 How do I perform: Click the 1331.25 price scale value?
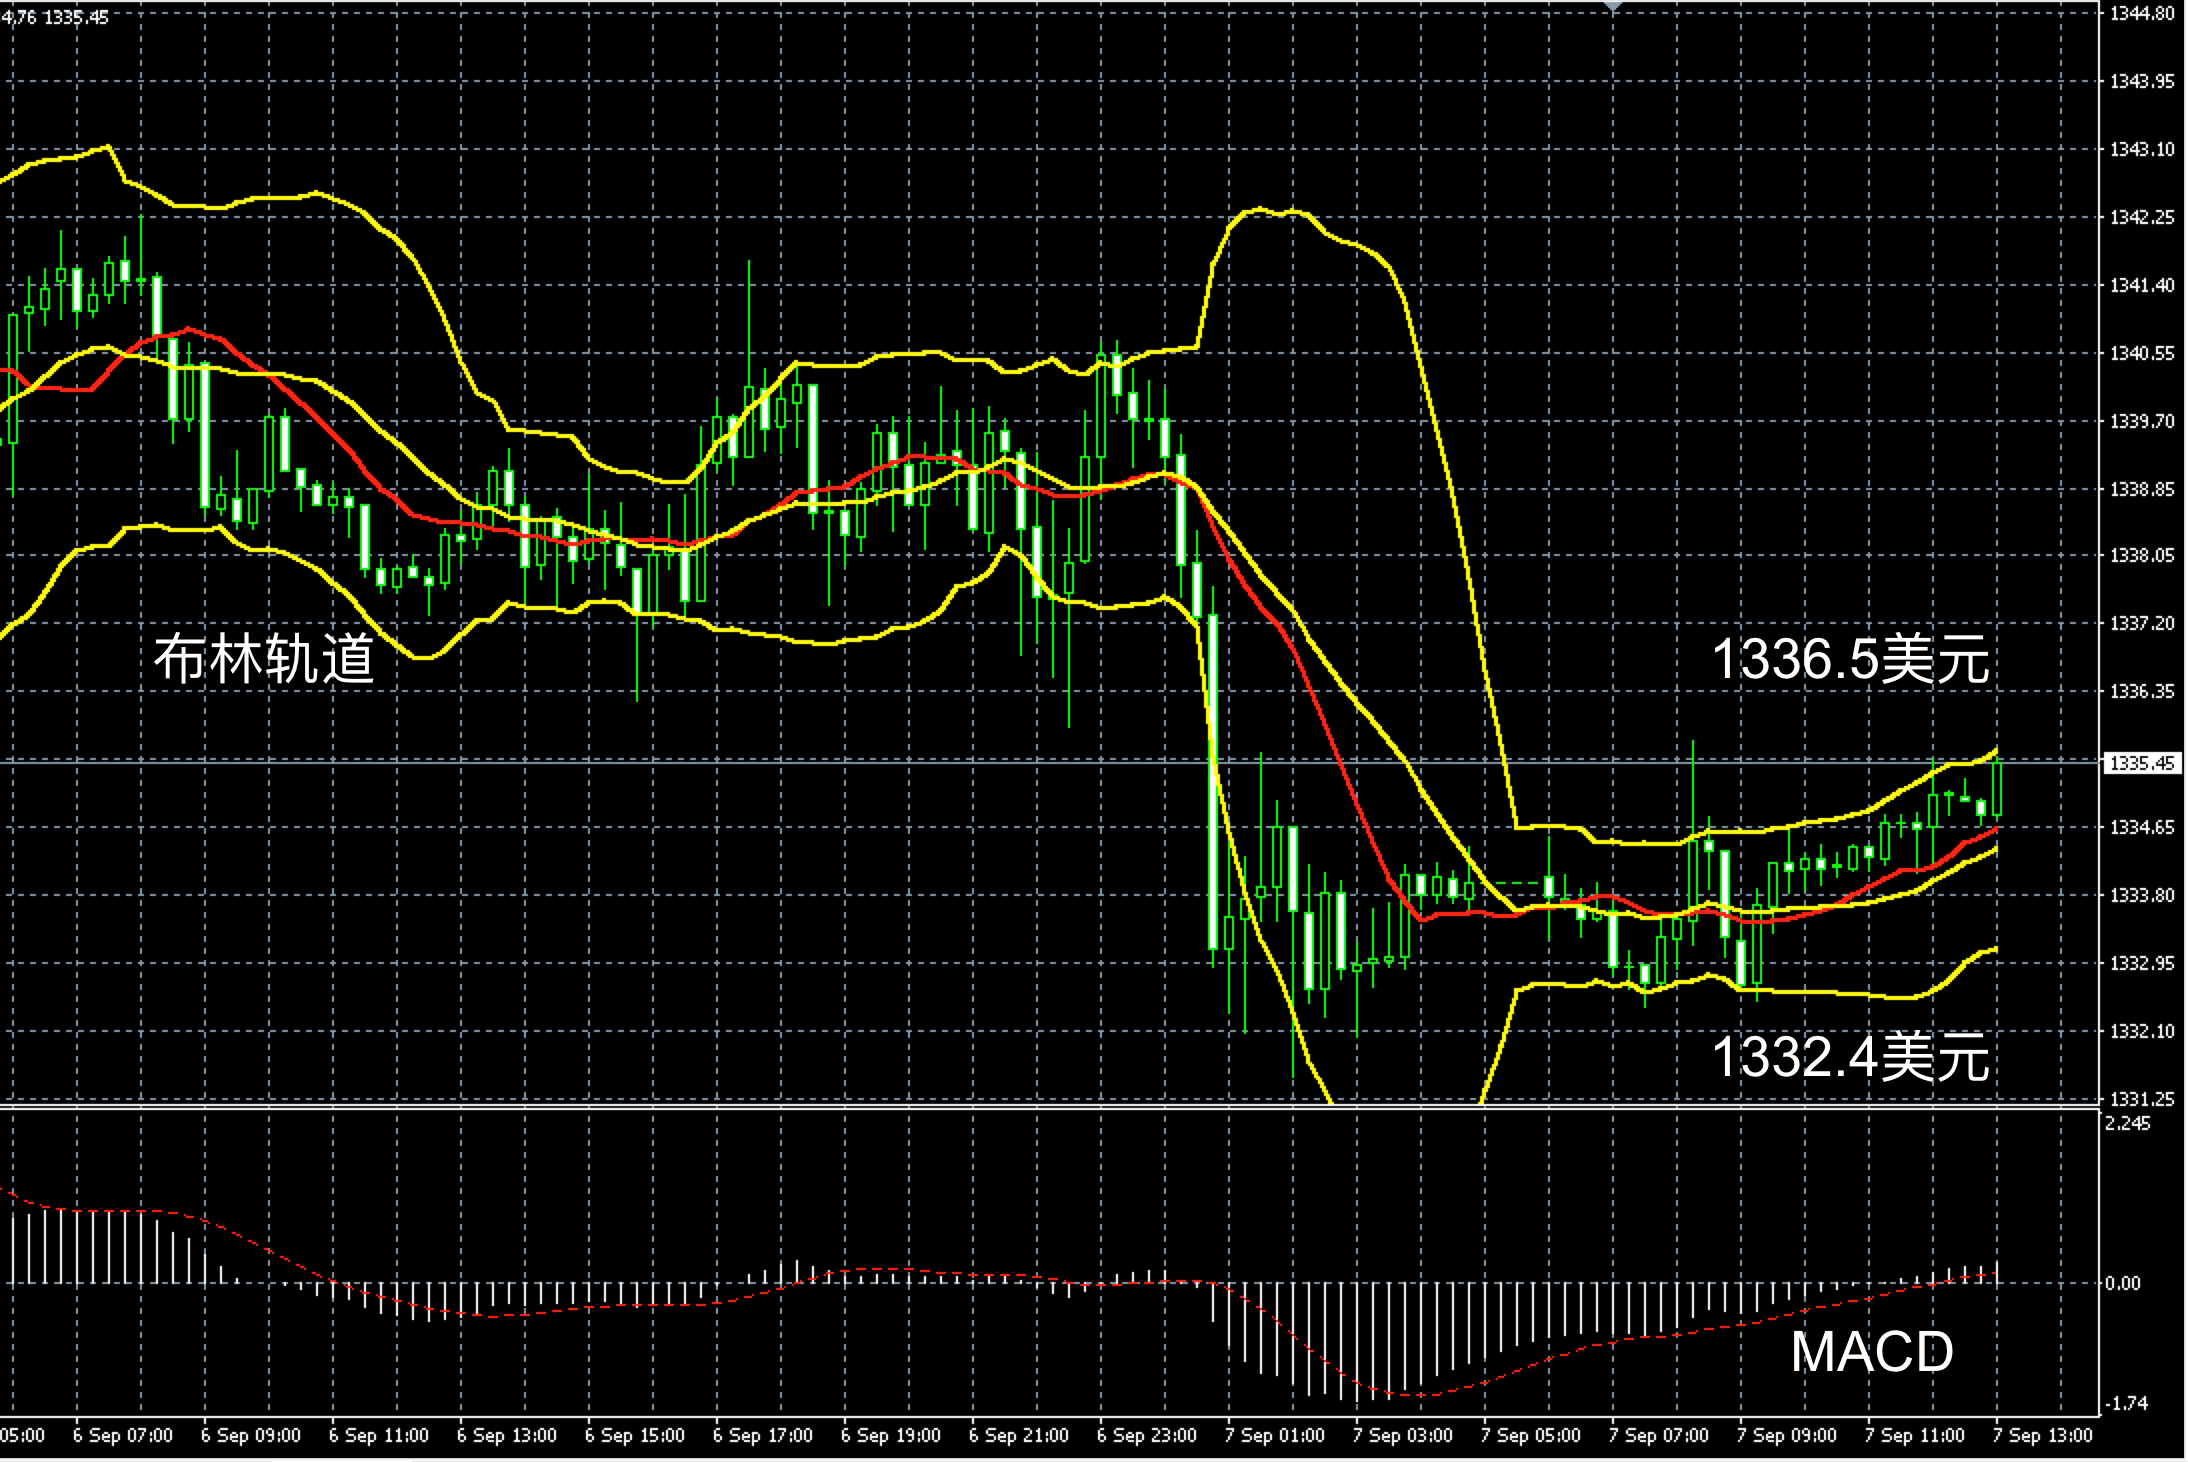click(x=2141, y=1098)
